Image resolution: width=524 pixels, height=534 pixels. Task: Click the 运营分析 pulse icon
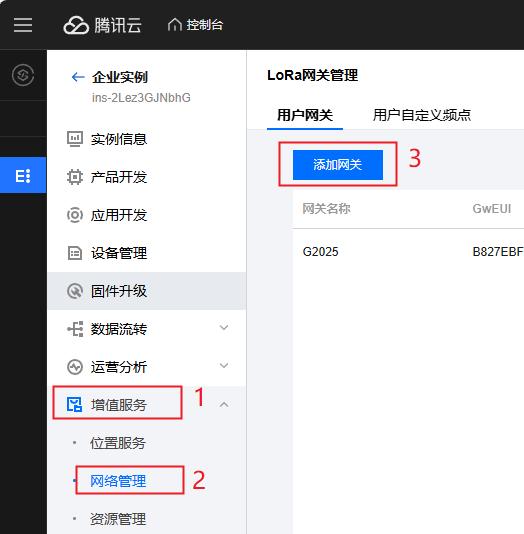coord(75,367)
